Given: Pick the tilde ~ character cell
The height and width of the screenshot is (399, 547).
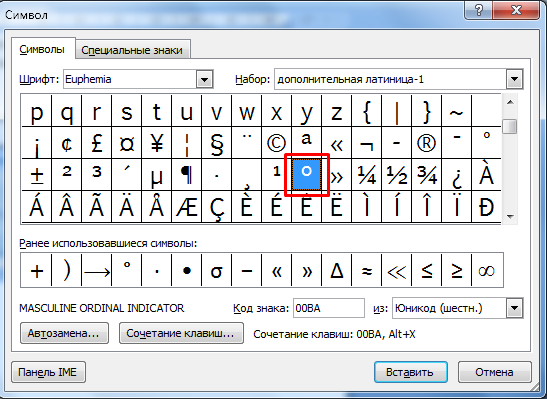Looking at the screenshot, I should pyautogui.click(x=456, y=111).
